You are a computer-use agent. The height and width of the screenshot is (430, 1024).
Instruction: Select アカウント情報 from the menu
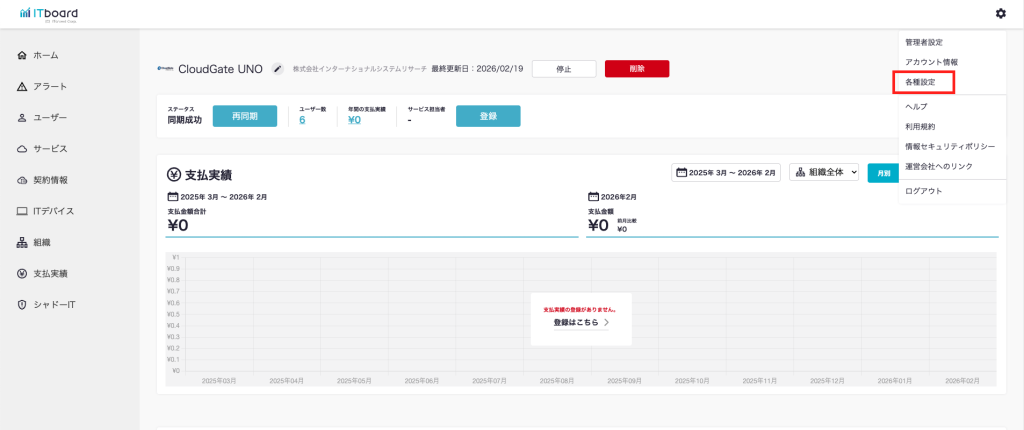931,62
